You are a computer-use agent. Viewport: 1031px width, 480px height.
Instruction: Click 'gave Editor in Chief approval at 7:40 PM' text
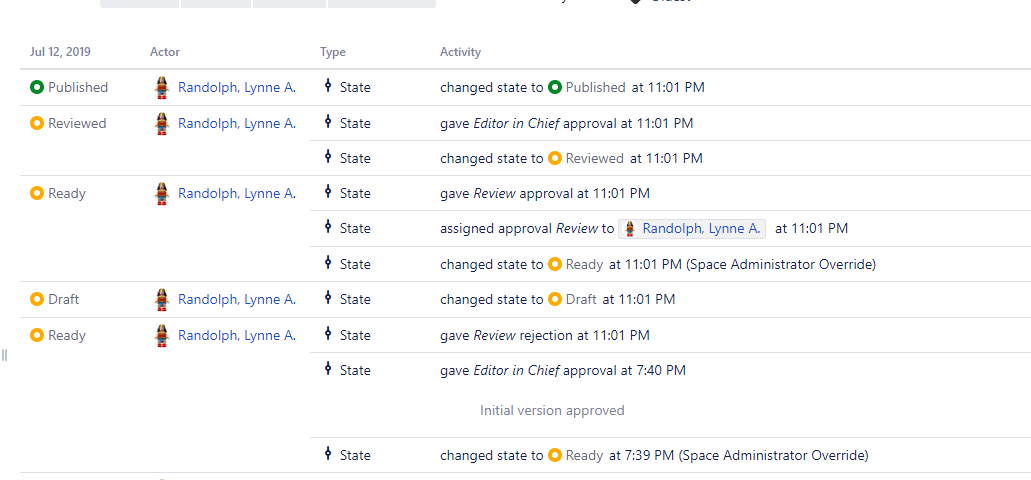click(x=563, y=370)
